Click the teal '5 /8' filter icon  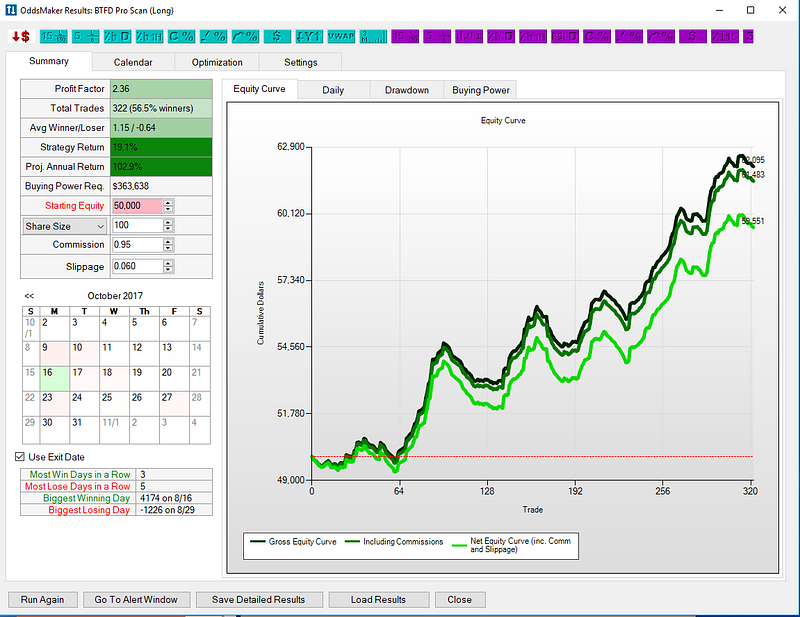85,37
